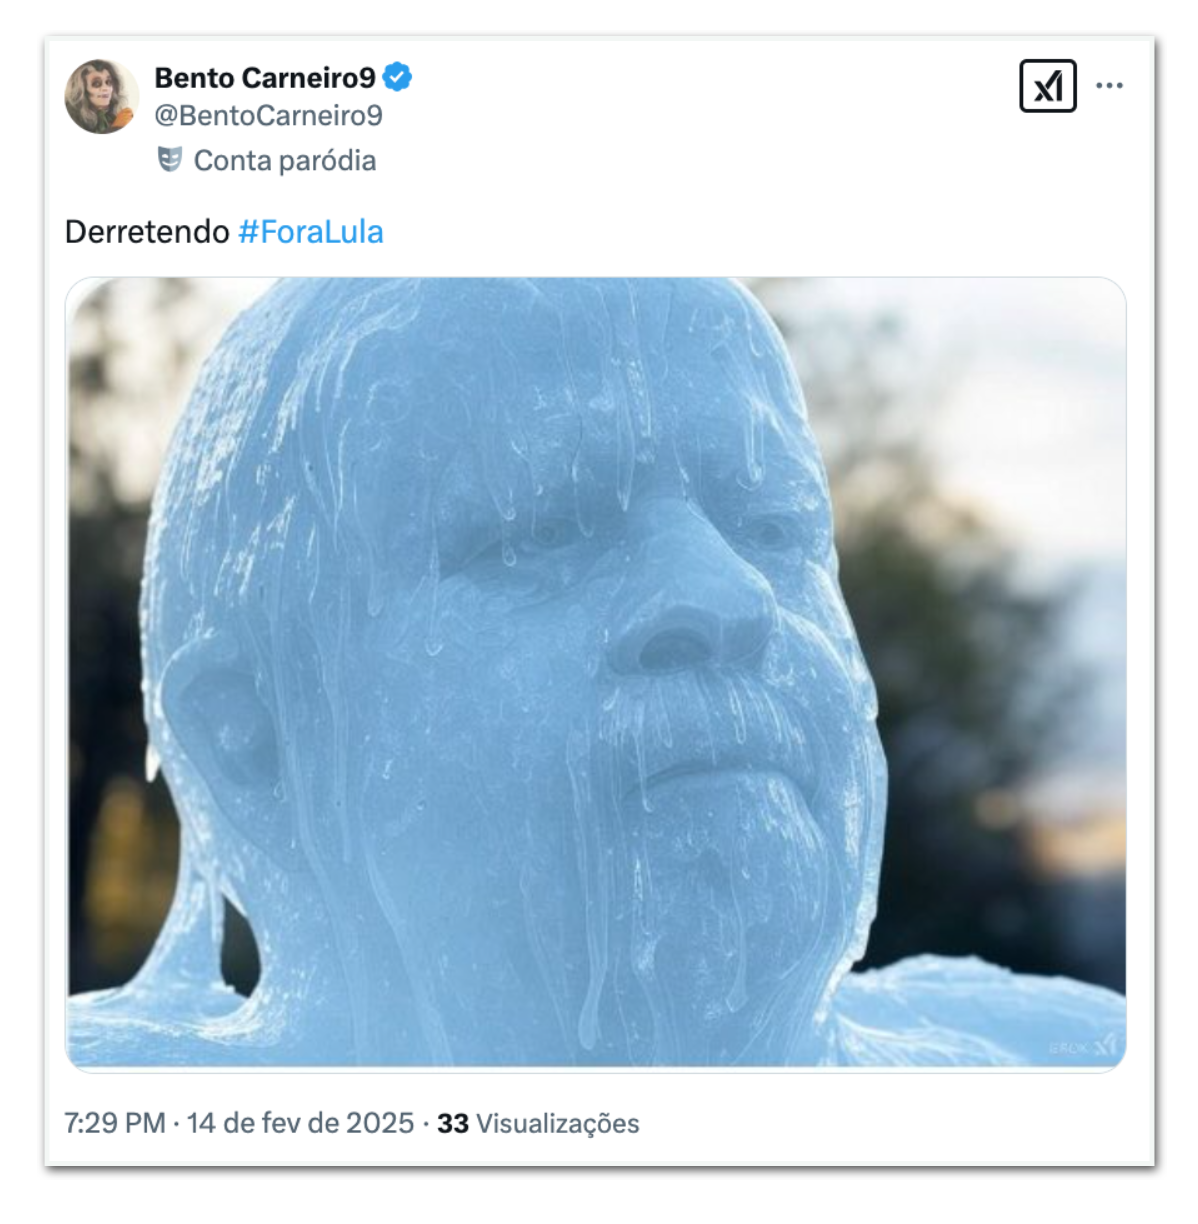Click the Conta paródia label
The width and height of the screenshot is (1198, 1224).
(285, 160)
